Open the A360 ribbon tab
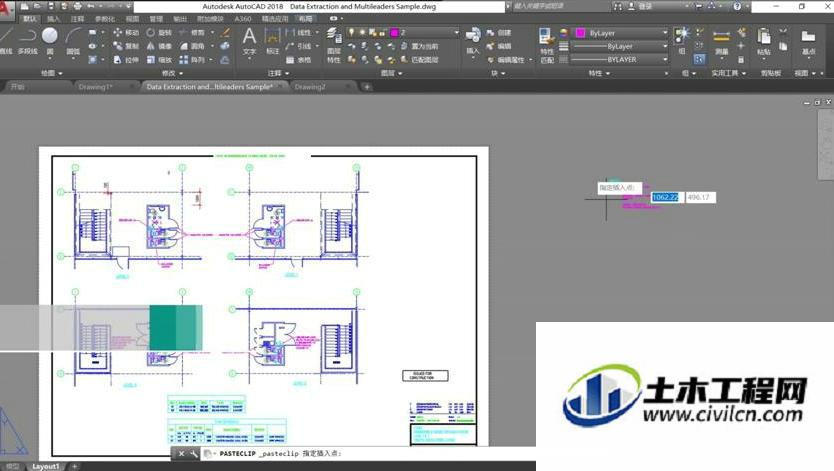This screenshot has width=834, height=471. click(x=243, y=19)
